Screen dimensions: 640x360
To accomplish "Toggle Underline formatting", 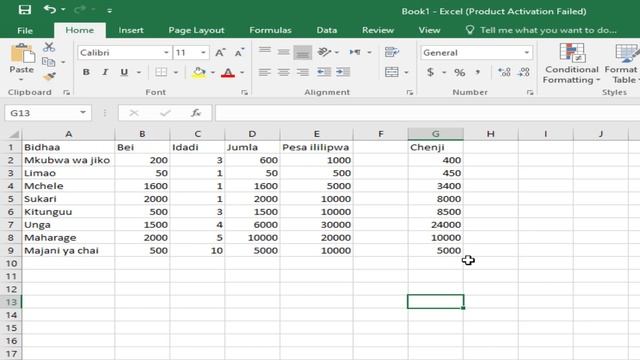I will coord(124,72).
